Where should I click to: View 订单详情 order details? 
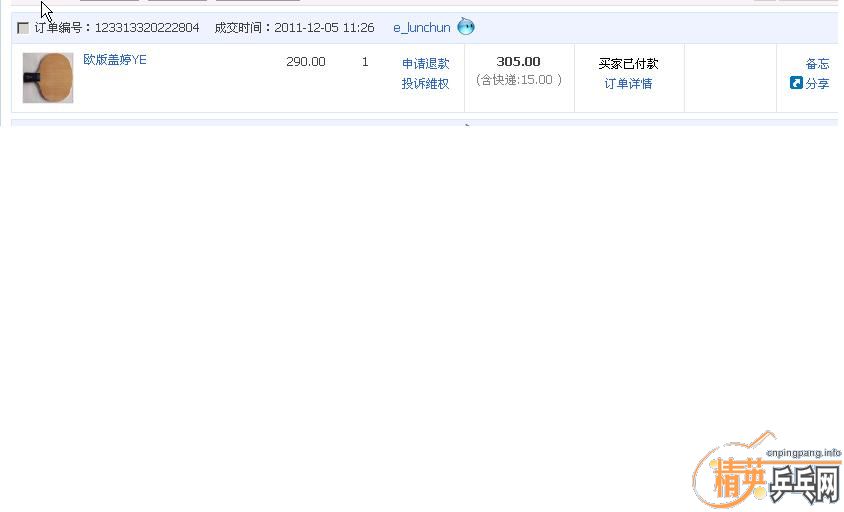coord(628,84)
